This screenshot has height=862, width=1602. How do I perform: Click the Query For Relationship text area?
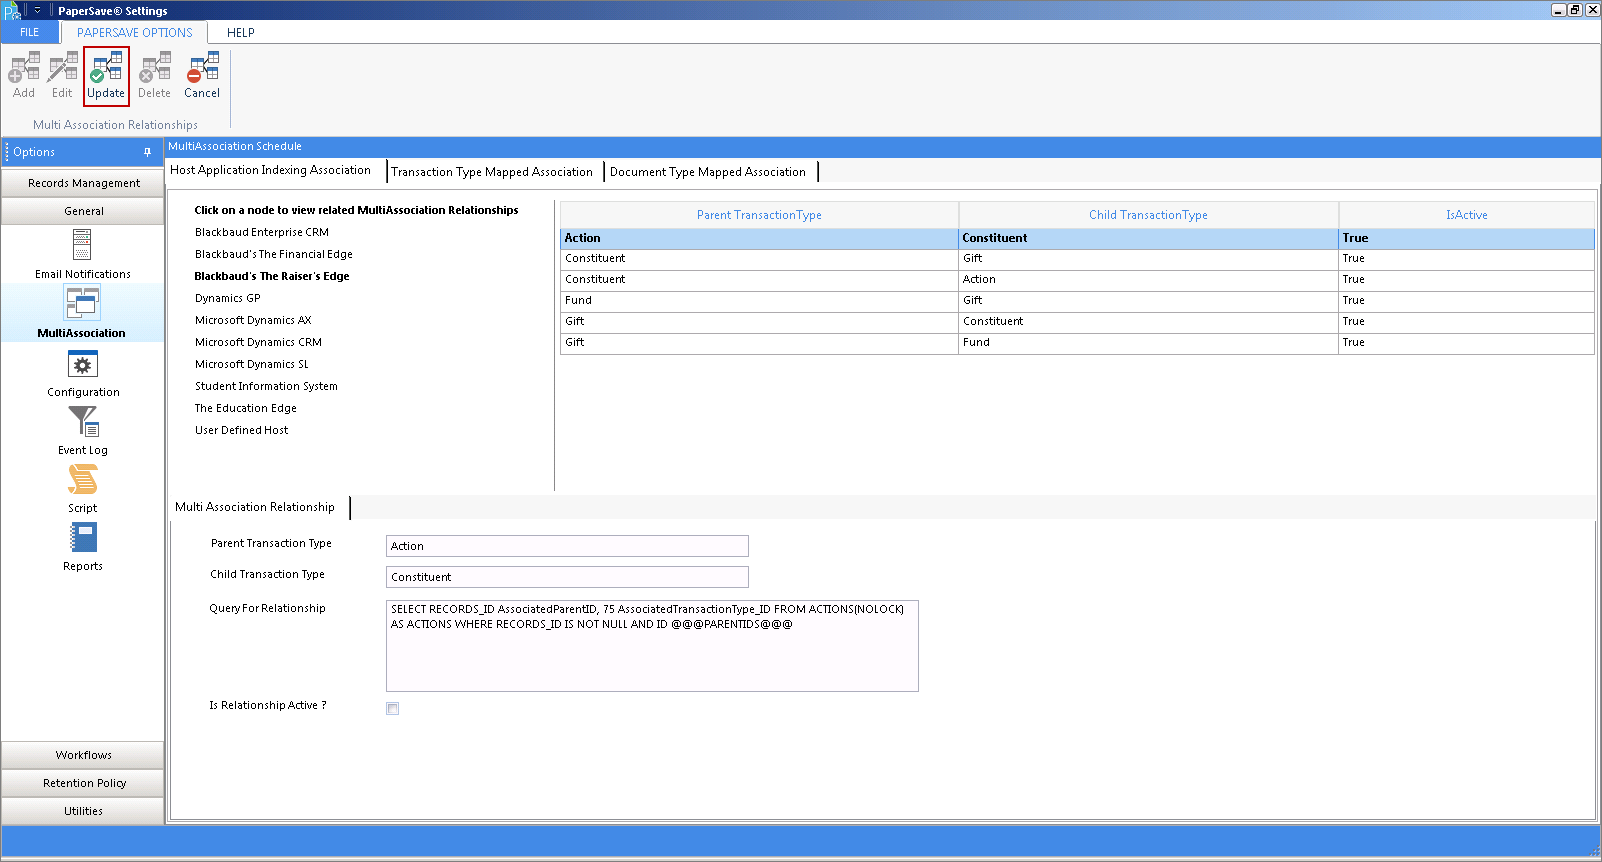(652, 646)
